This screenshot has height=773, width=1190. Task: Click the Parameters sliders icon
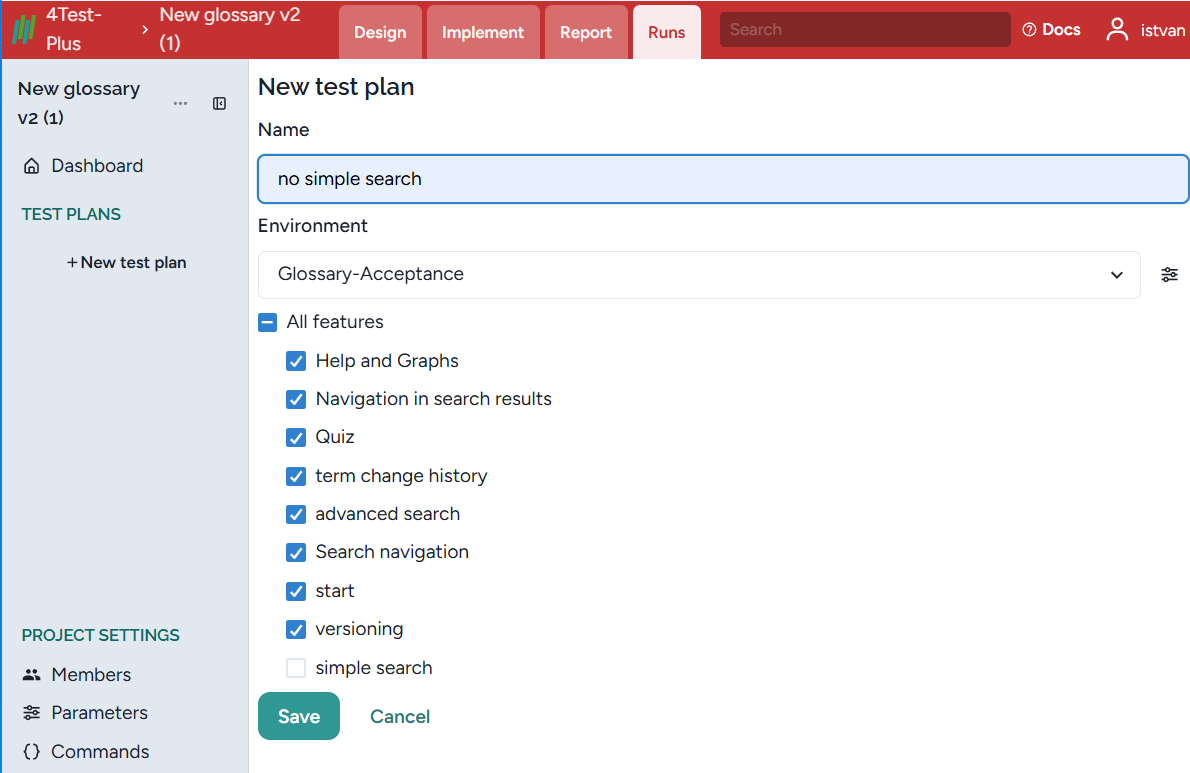(32, 713)
